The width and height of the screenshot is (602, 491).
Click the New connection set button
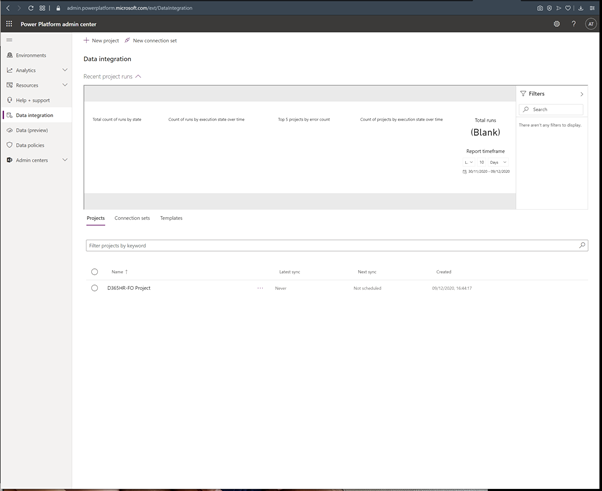(x=150, y=40)
